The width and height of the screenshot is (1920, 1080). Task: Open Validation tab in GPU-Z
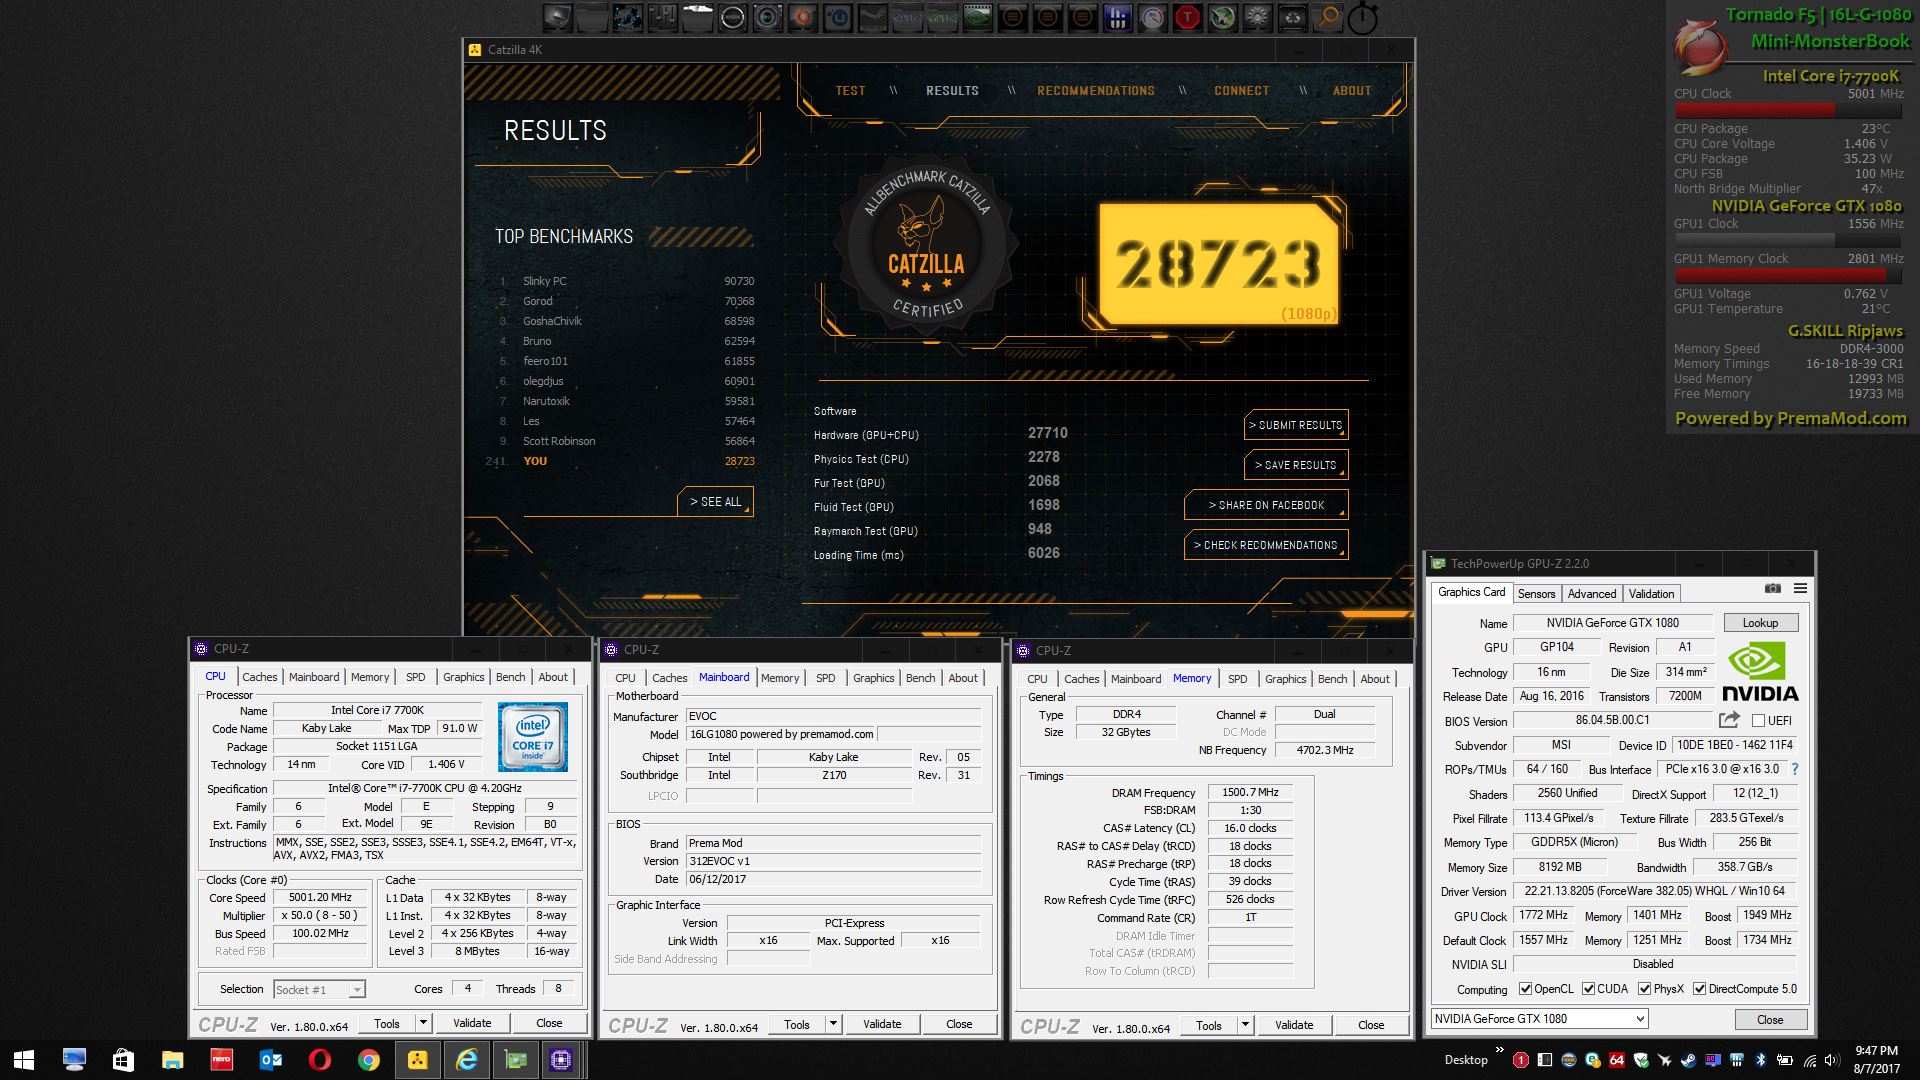[x=1651, y=594]
